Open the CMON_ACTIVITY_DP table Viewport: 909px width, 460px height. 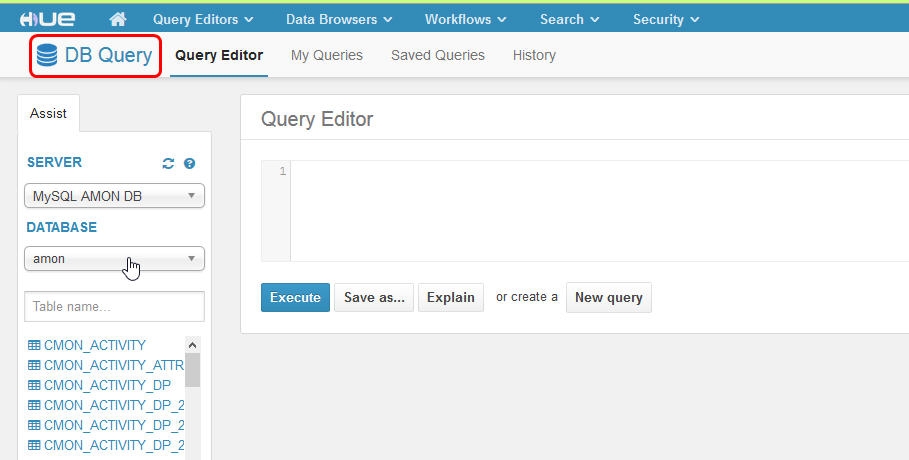point(108,385)
